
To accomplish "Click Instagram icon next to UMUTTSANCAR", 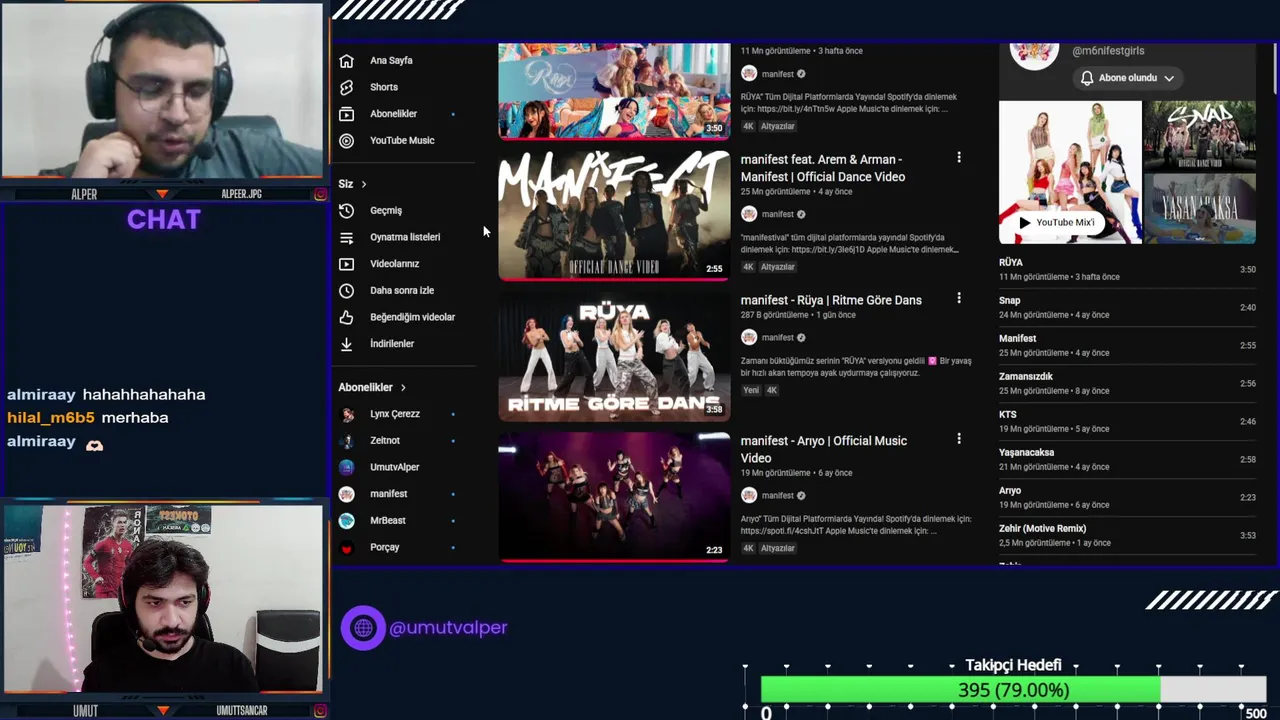I will (320, 711).
